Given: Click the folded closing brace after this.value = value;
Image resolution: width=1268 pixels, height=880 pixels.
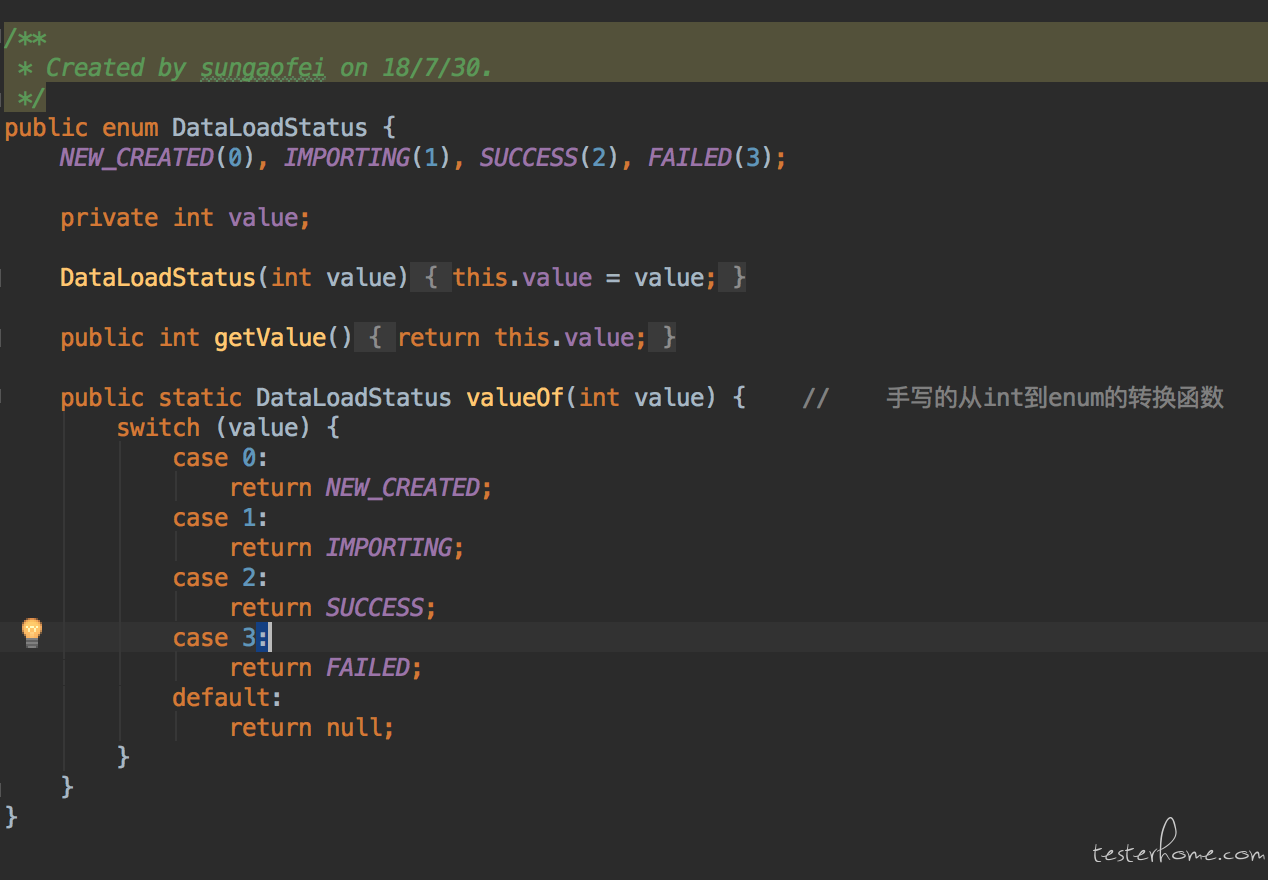Looking at the screenshot, I should pyautogui.click(x=738, y=277).
